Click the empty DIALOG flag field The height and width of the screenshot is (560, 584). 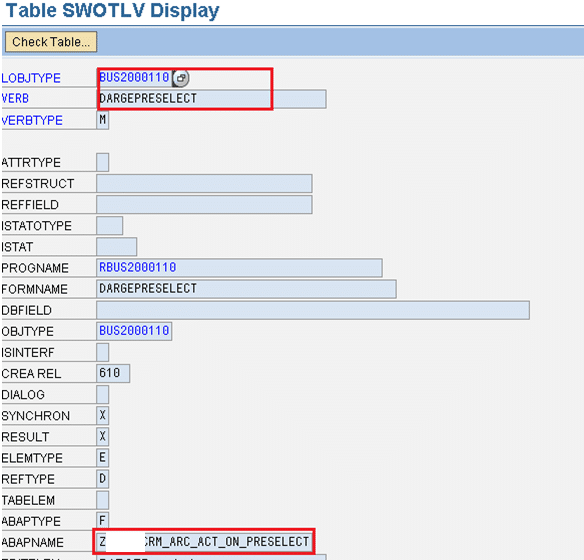tap(102, 395)
